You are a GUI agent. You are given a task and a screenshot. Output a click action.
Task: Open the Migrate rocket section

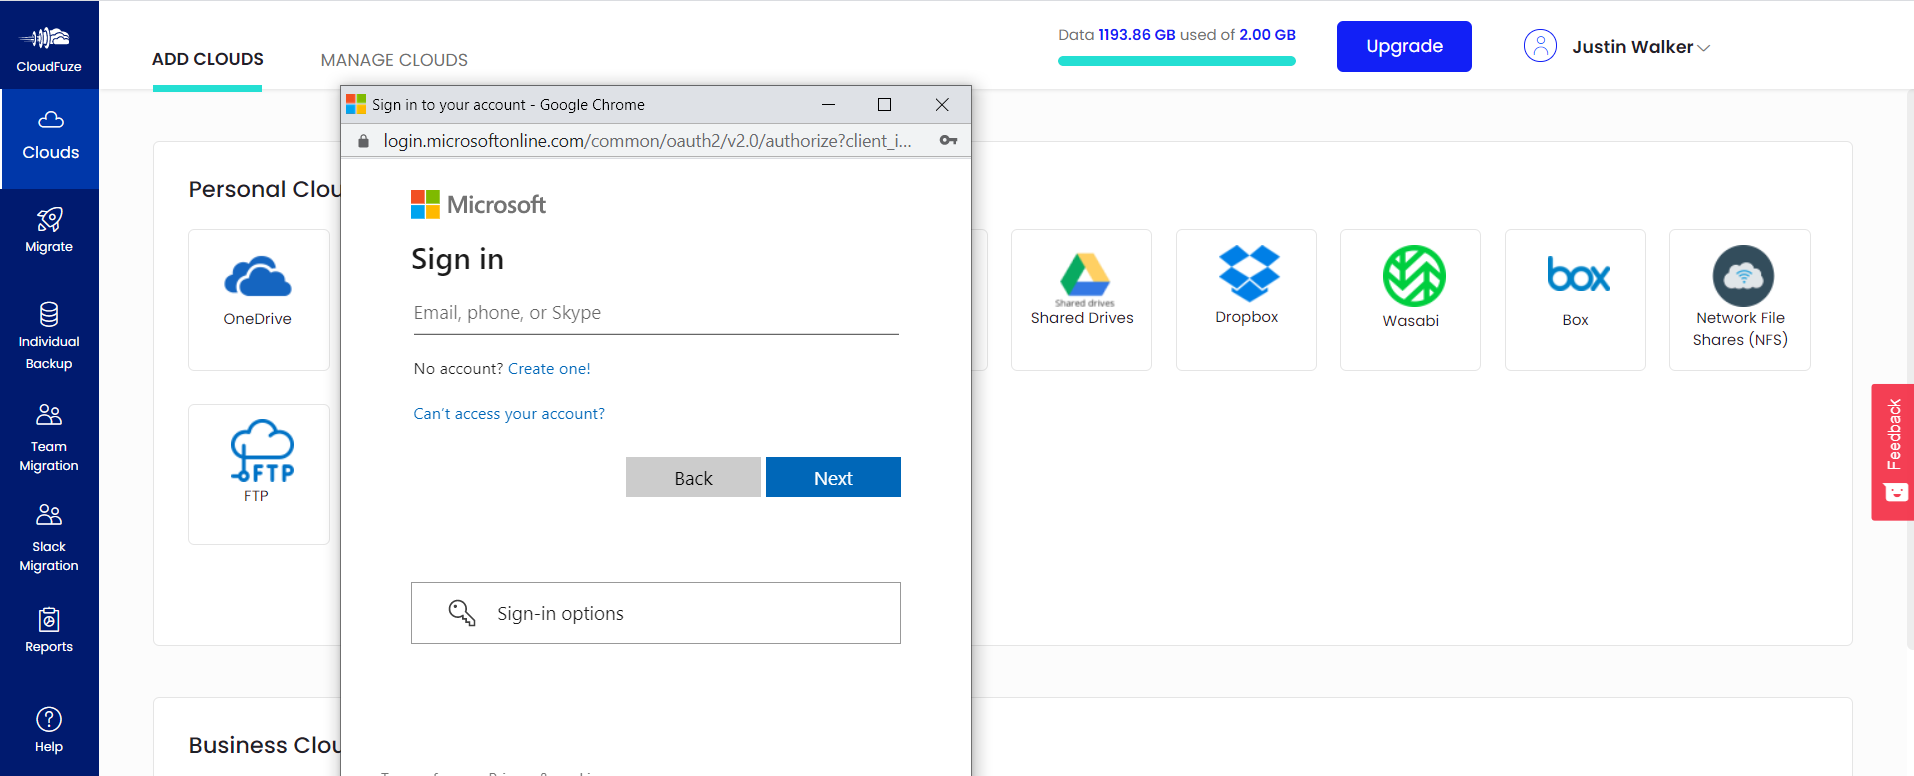click(49, 230)
